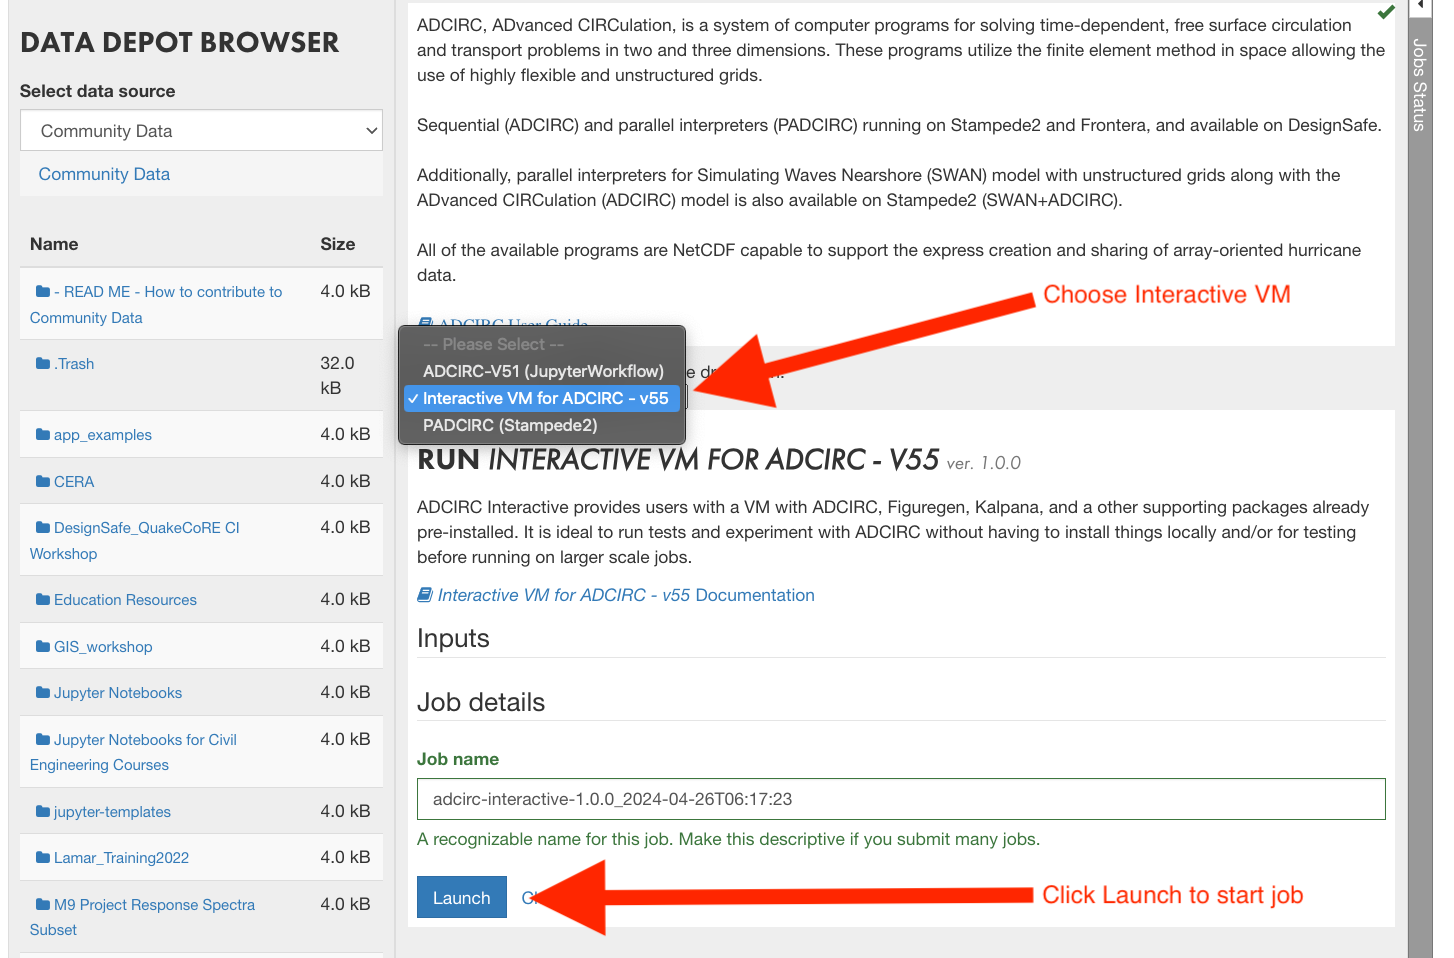Click folder icon beside READ ME entry
The height and width of the screenshot is (958, 1454).
coord(43,292)
